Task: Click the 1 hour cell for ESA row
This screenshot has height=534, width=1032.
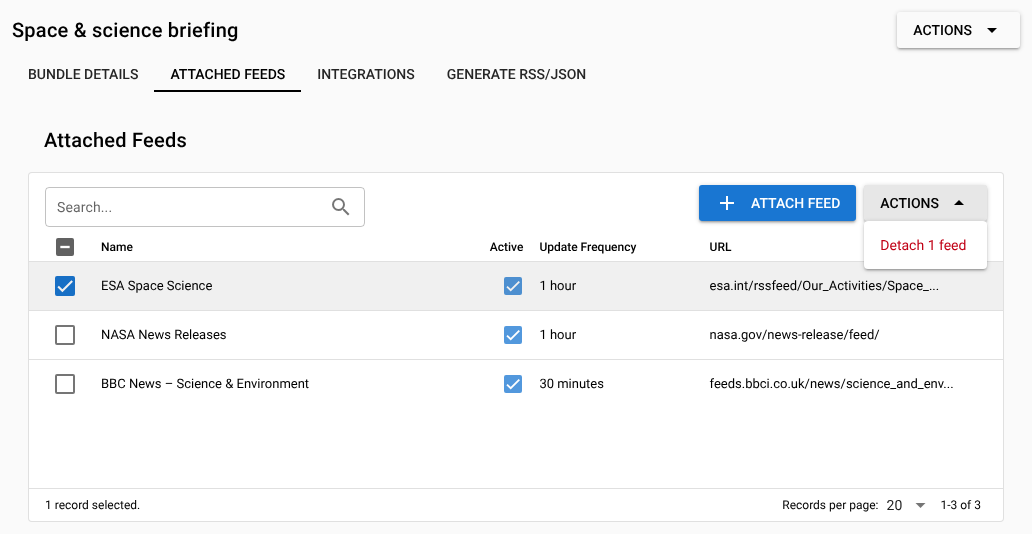Action: pos(557,286)
